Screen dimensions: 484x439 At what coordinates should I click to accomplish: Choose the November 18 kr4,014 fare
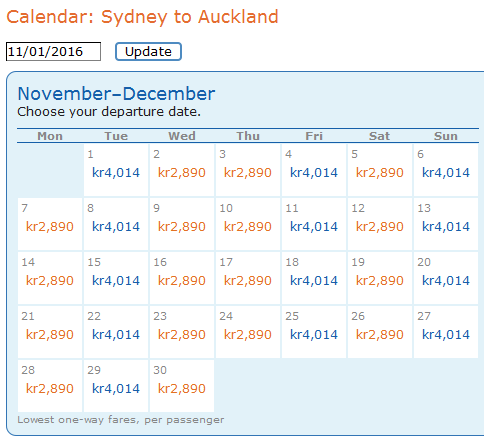point(314,281)
